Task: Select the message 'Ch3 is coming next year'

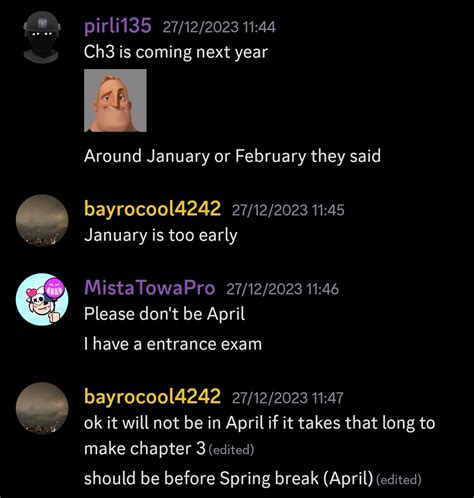Action: (176, 52)
